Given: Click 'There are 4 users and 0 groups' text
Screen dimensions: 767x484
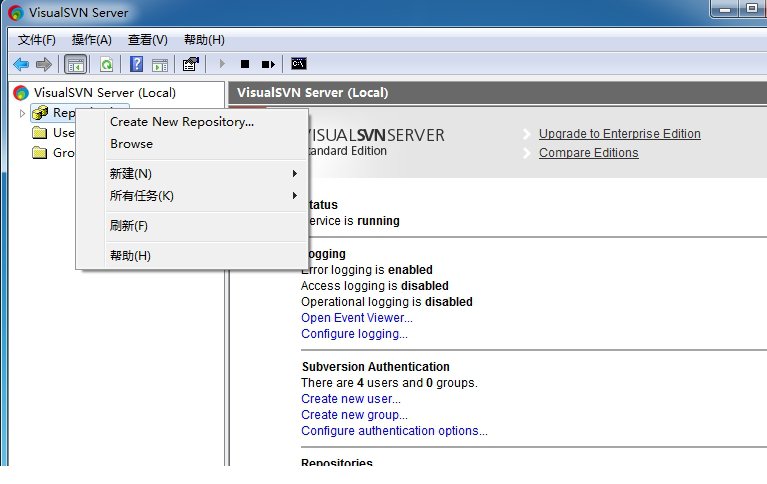Looking at the screenshot, I should point(389,383).
